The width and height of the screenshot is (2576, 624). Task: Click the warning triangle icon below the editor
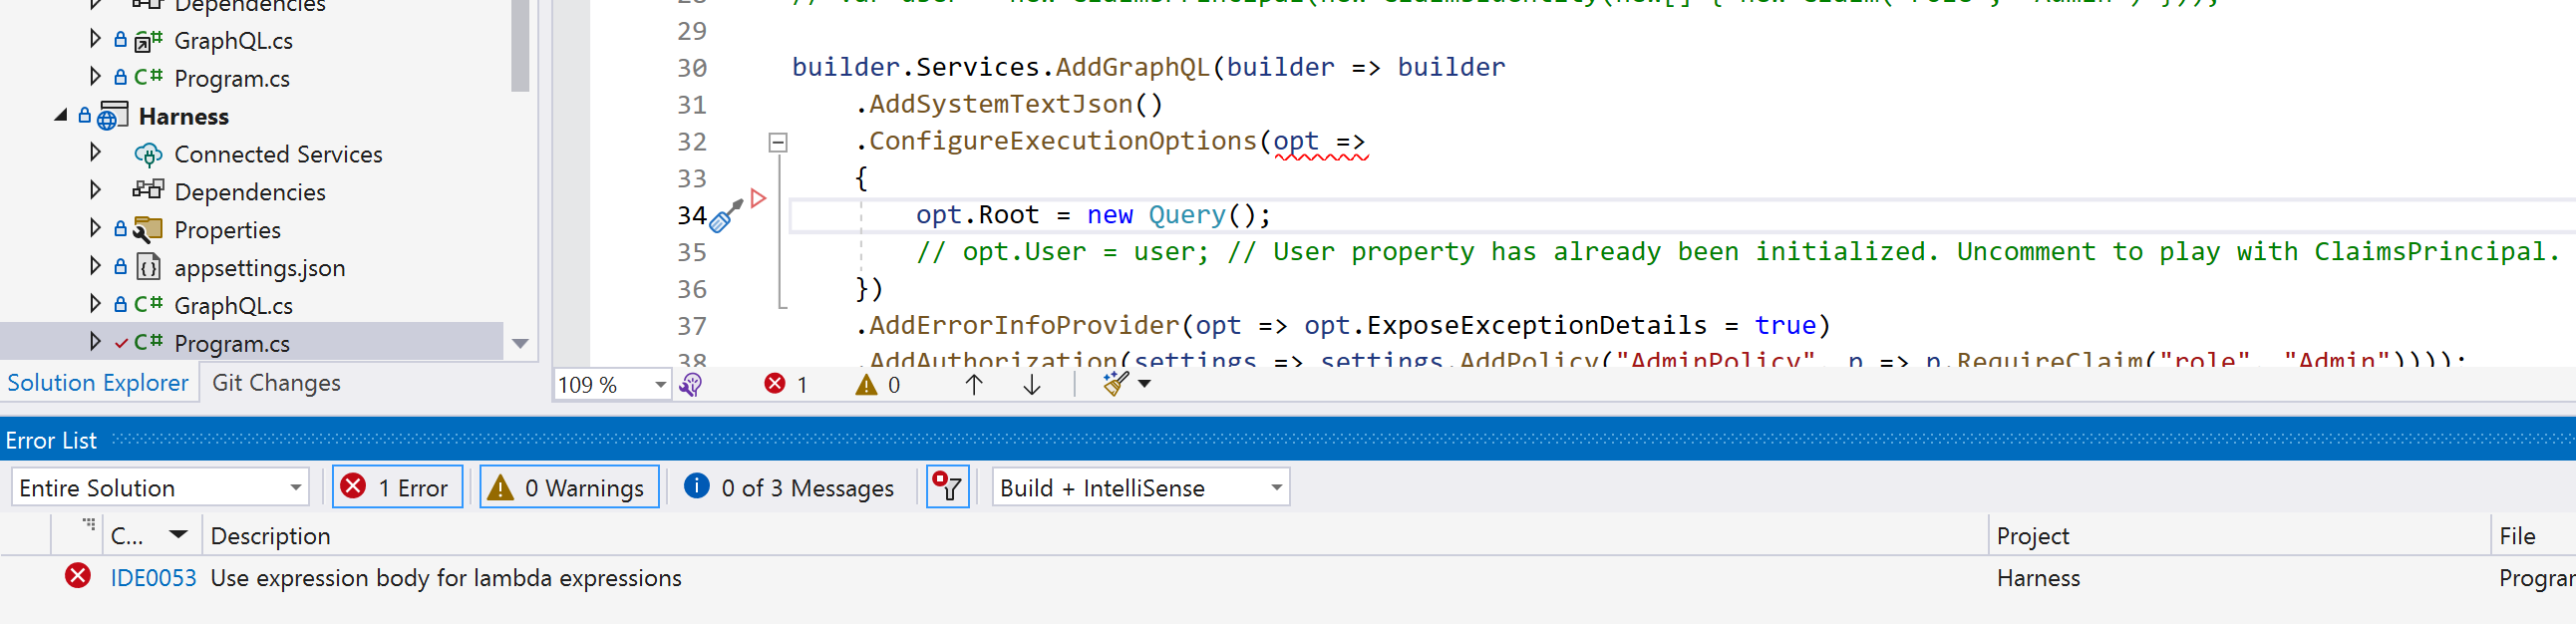[x=866, y=385]
